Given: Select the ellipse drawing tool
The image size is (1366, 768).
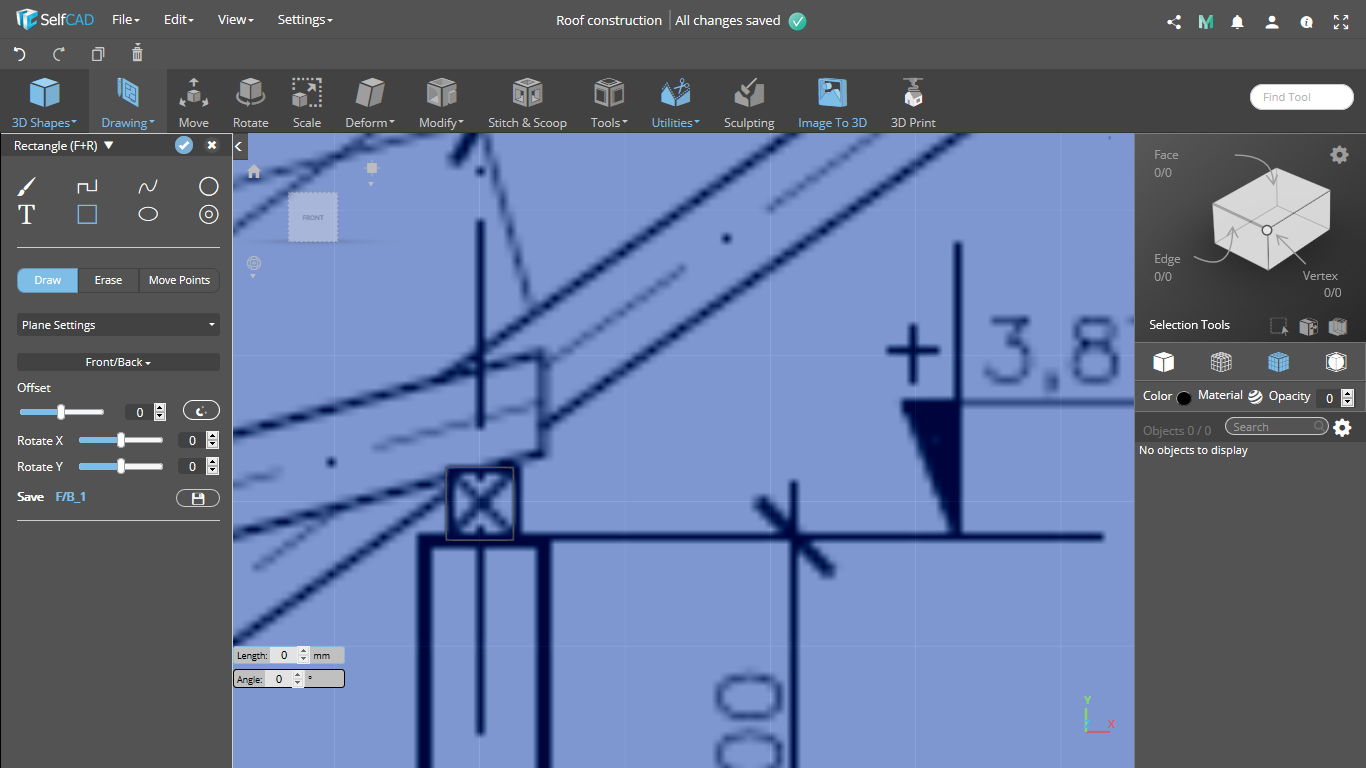Looking at the screenshot, I should pyautogui.click(x=148, y=214).
